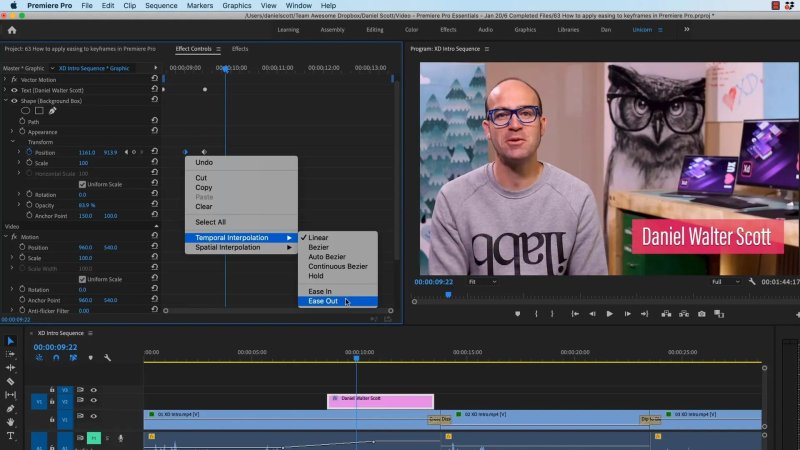Toggle Motion effect fx switch
This screenshot has height=450, width=800.
pyautogui.click(x=14, y=237)
